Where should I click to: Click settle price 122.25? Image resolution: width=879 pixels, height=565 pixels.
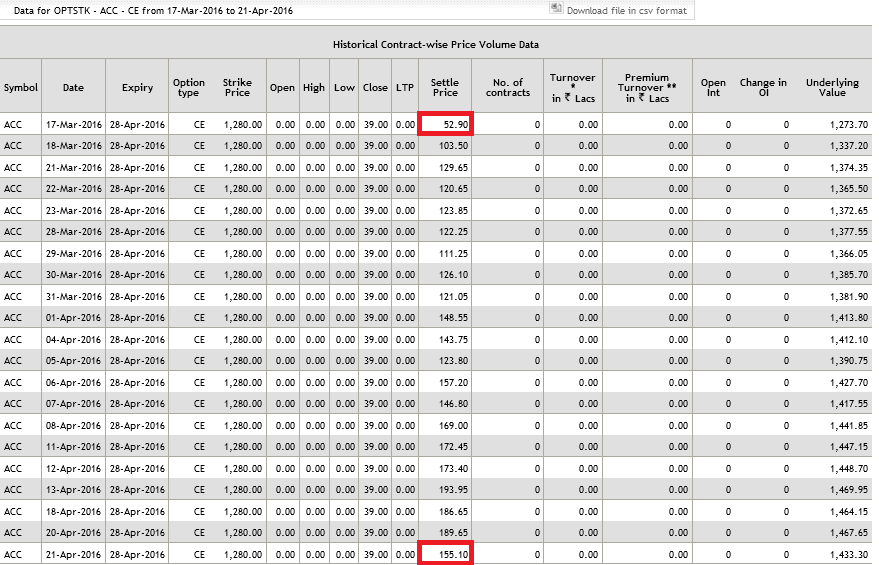coord(454,231)
